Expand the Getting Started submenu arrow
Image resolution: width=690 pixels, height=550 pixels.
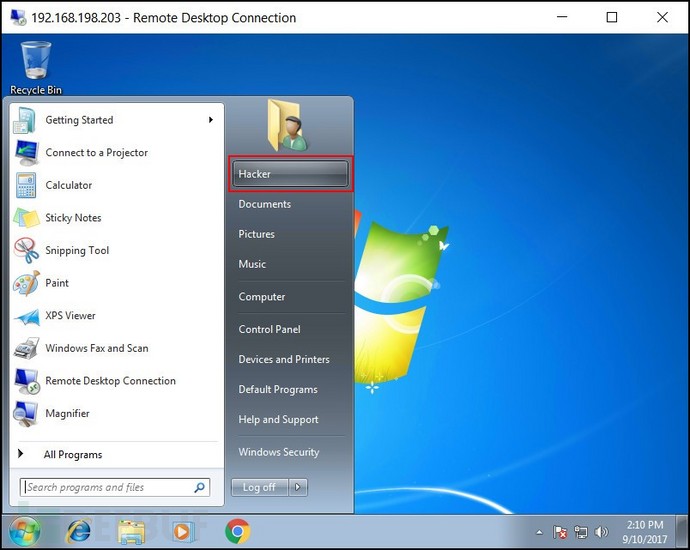(x=211, y=120)
